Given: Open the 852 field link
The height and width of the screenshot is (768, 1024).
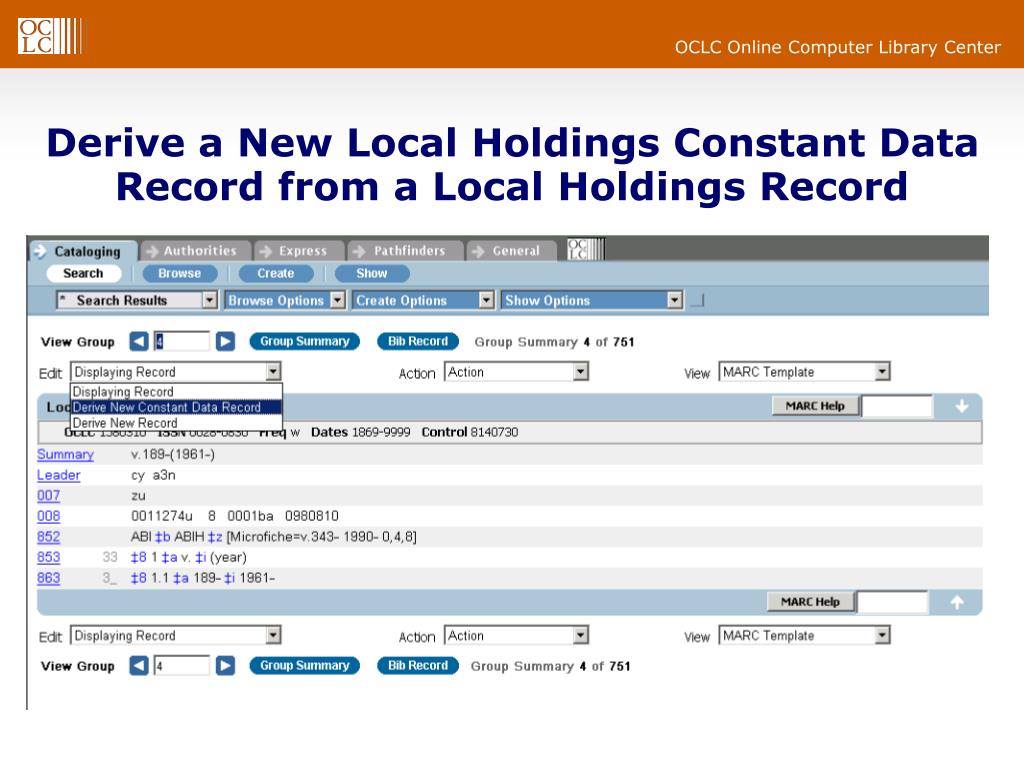Looking at the screenshot, I should pos(48,537).
